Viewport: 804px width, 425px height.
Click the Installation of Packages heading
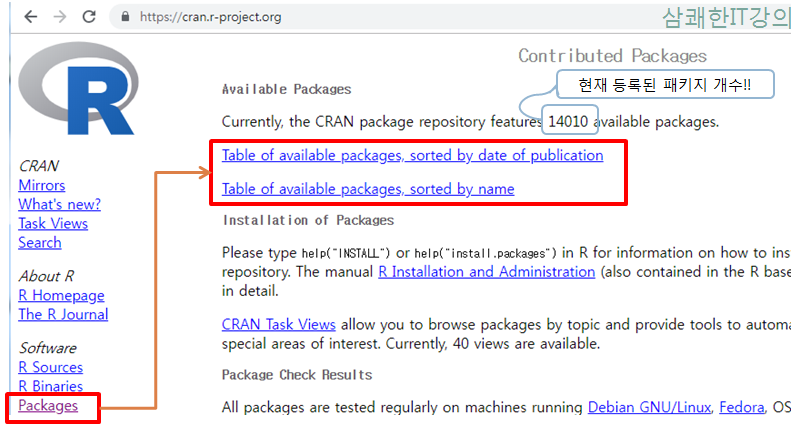point(308,220)
